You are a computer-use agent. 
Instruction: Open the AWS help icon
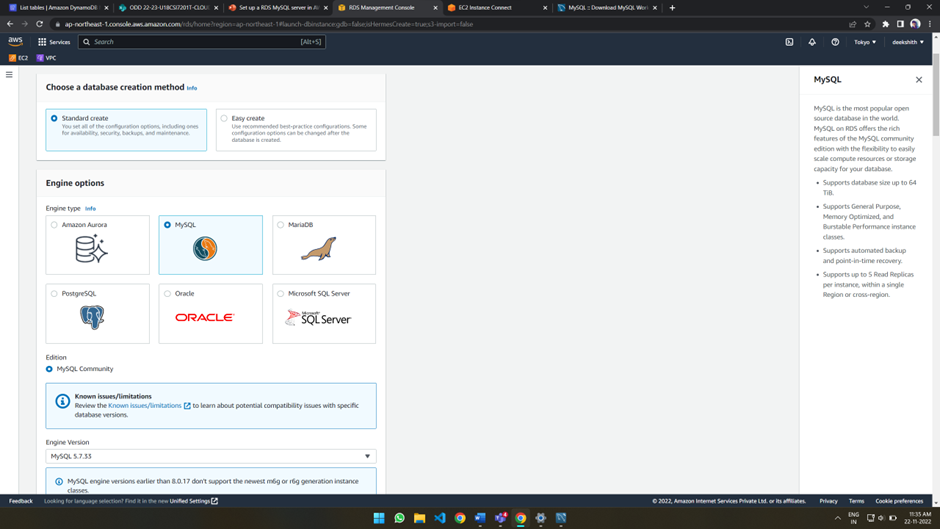[x=834, y=42]
